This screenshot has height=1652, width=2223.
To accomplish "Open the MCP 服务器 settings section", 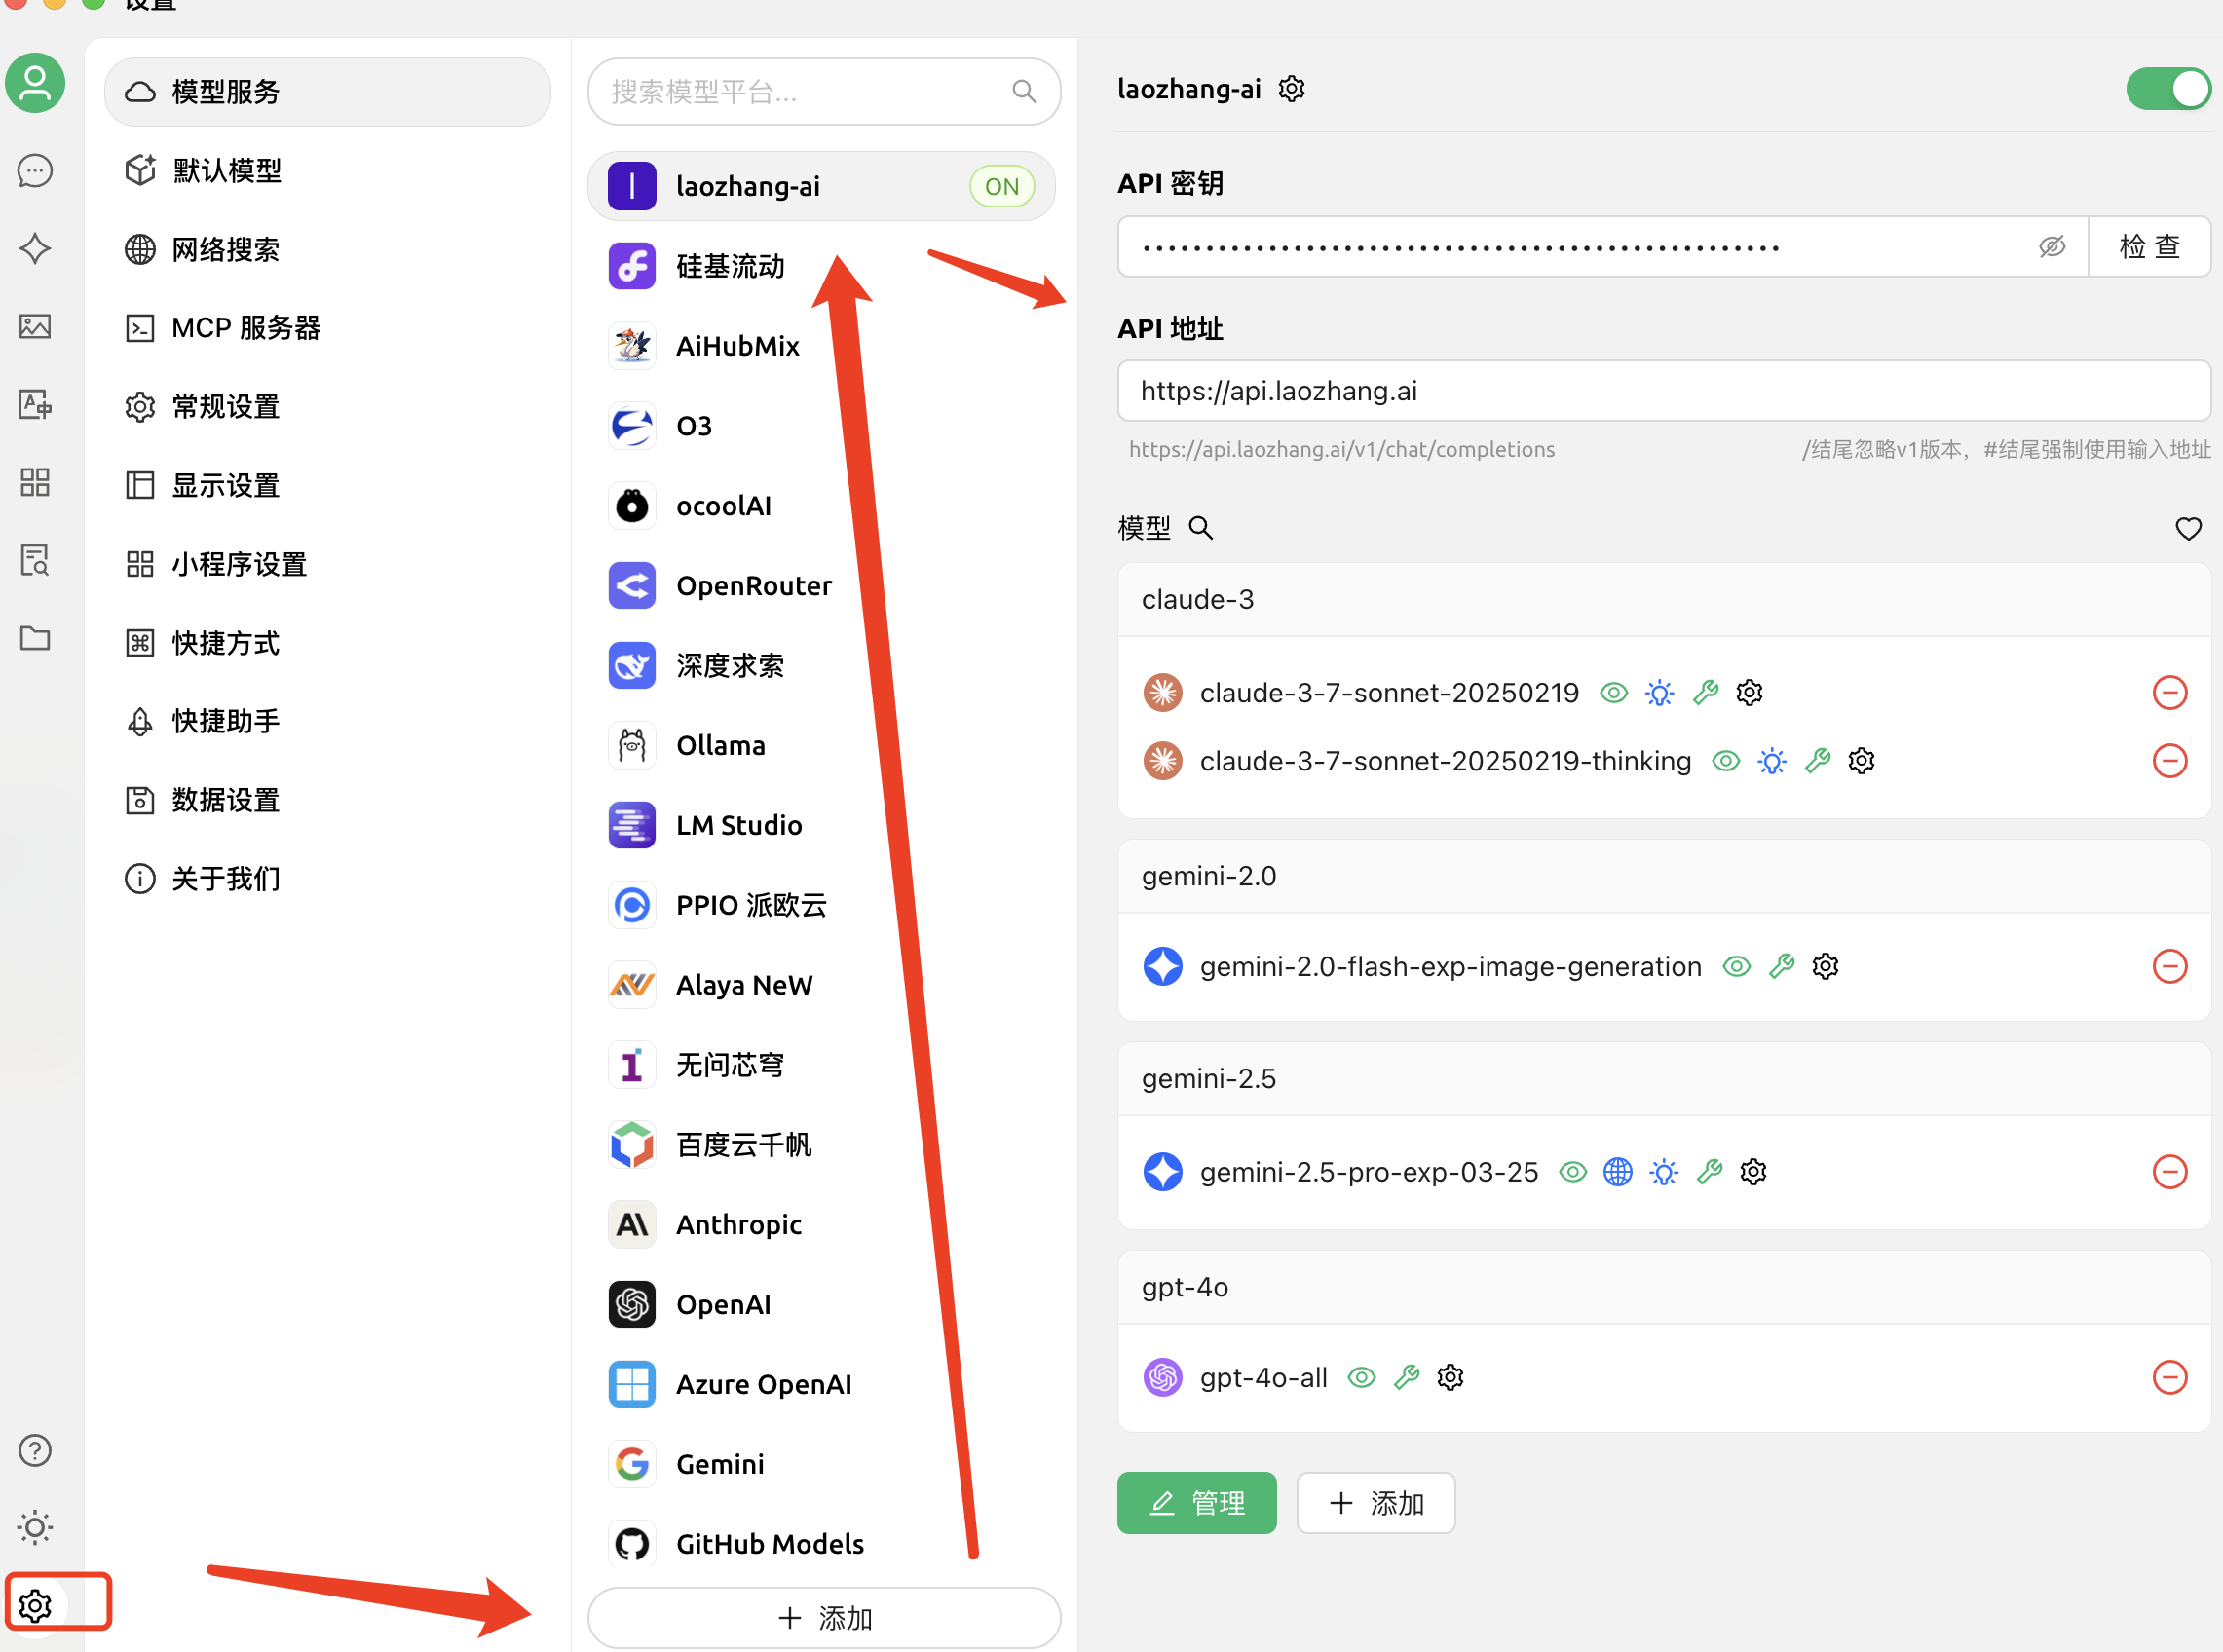I will click(x=247, y=327).
